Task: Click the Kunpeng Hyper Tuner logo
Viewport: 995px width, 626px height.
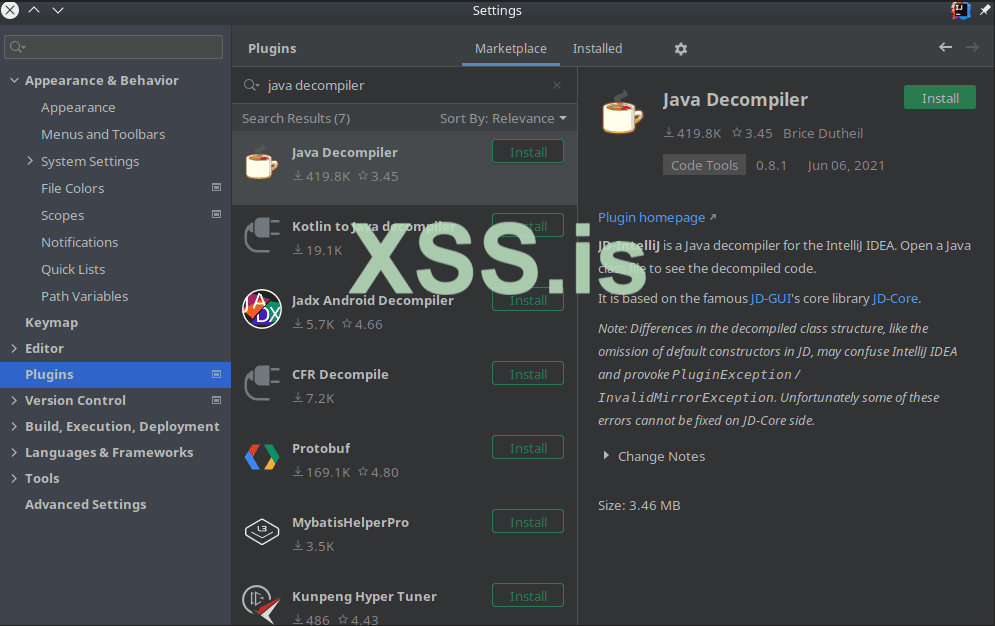Action: (x=261, y=604)
